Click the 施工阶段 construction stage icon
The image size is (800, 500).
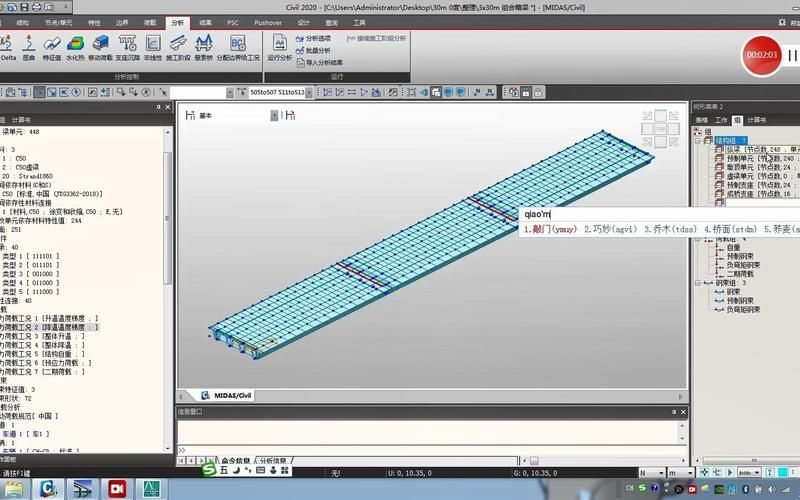178,46
